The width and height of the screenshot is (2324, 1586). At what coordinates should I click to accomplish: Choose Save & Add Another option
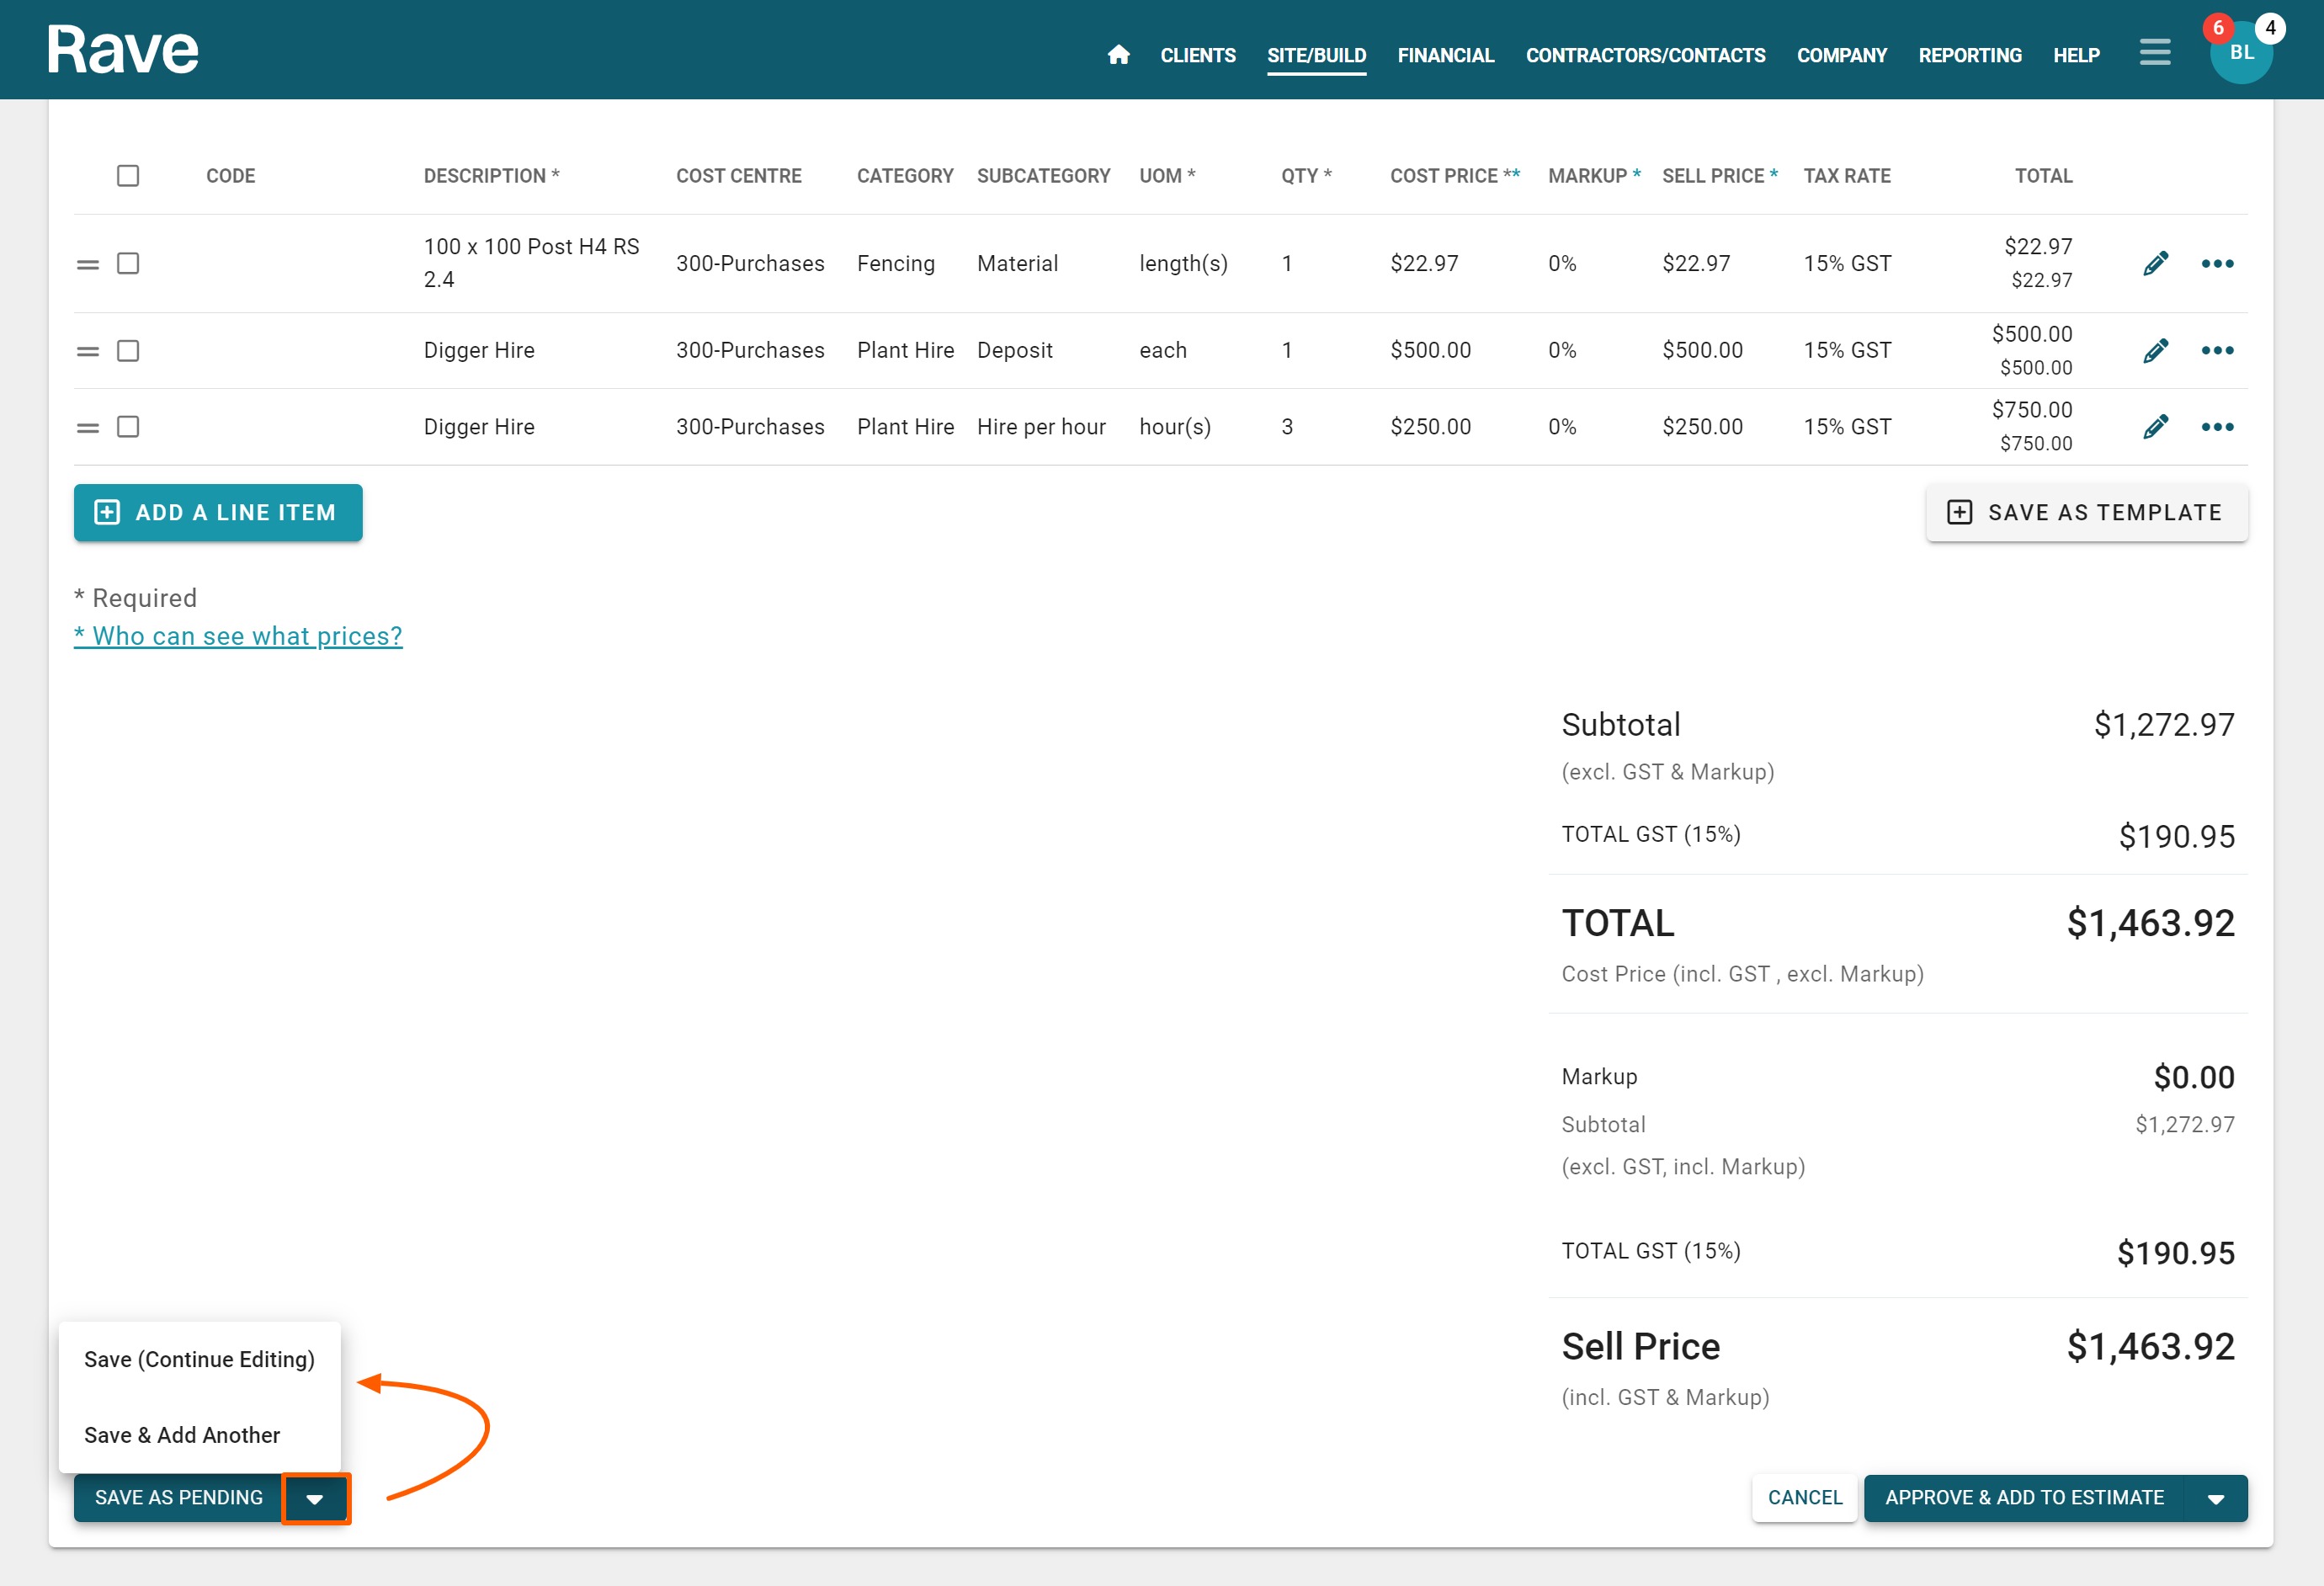(x=182, y=1435)
